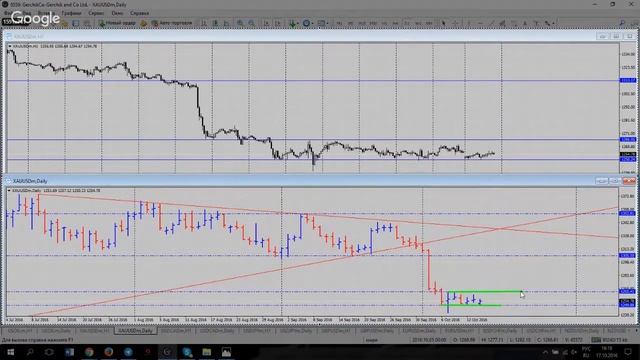Open Chrome from the taskbar

[89, 351]
